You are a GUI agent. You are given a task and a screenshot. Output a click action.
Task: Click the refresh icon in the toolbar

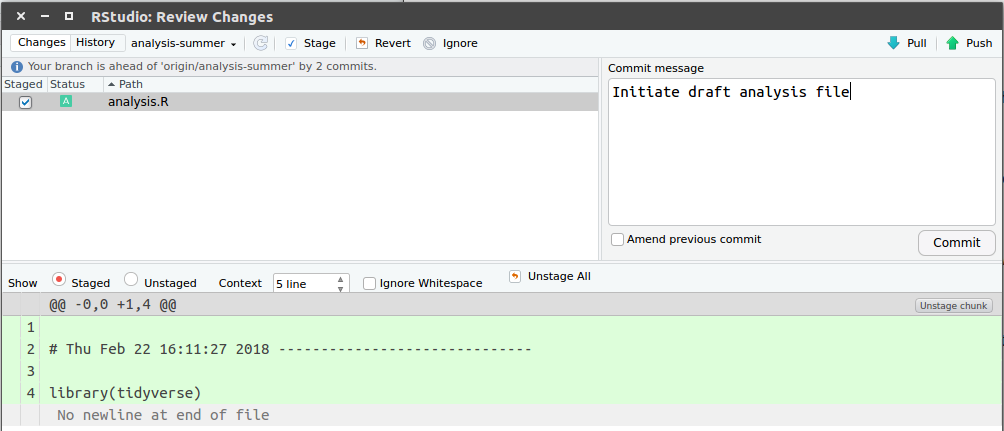point(260,43)
